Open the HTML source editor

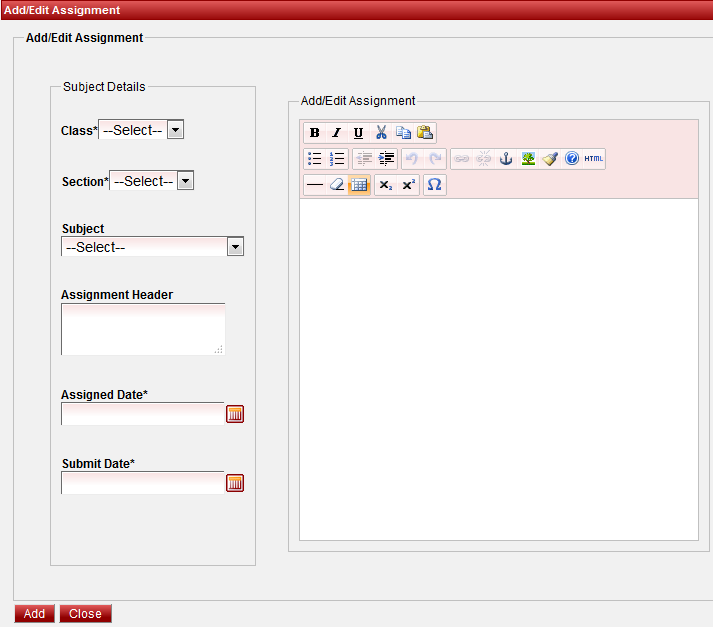(x=594, y=159)
